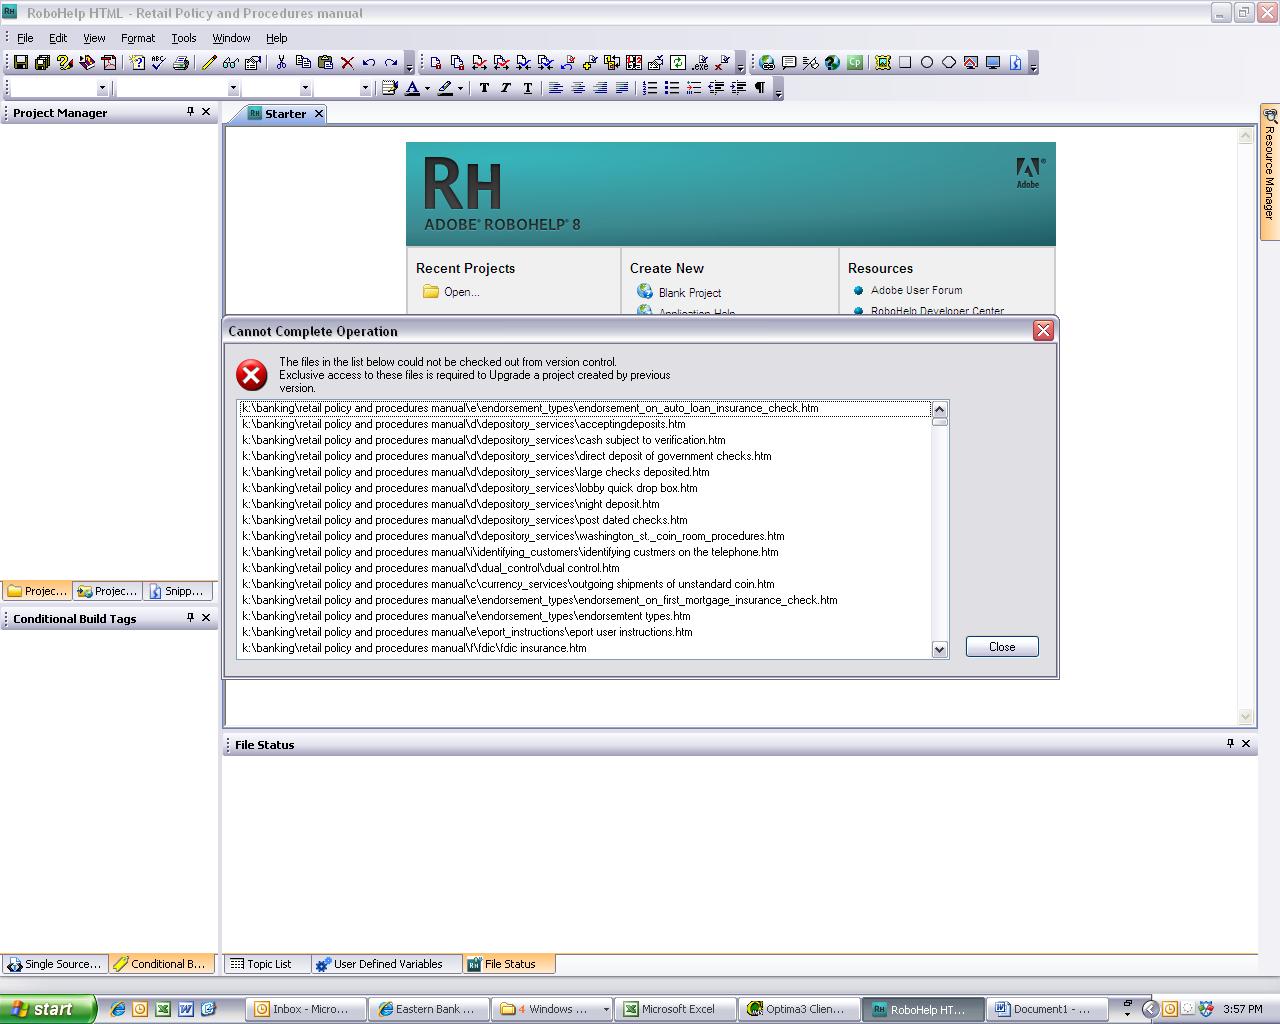Click the Paste clipboard icon

point(325,62)
